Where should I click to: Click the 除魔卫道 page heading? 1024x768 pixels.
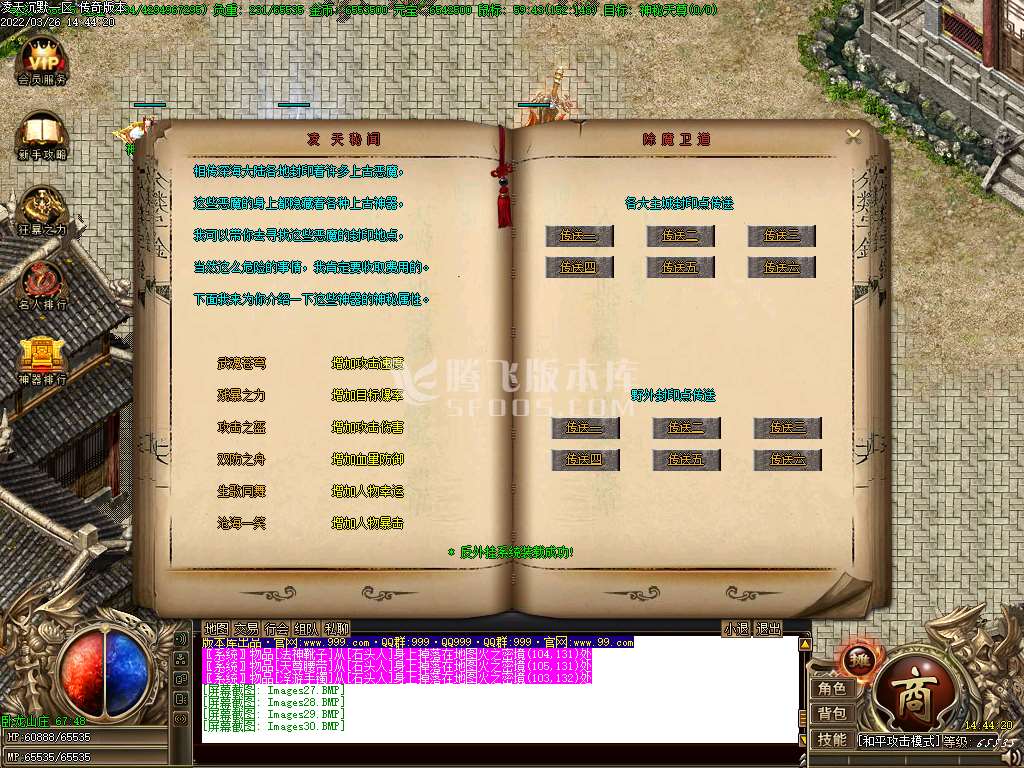point(677,139)
